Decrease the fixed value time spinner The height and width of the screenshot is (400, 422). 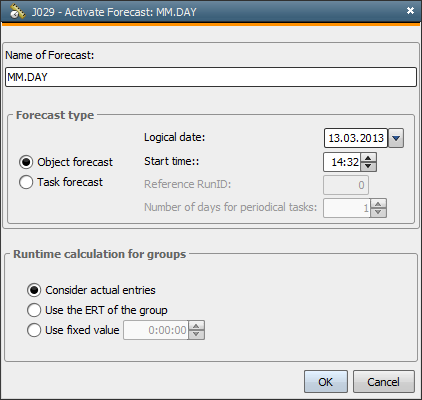coord(196,334)
